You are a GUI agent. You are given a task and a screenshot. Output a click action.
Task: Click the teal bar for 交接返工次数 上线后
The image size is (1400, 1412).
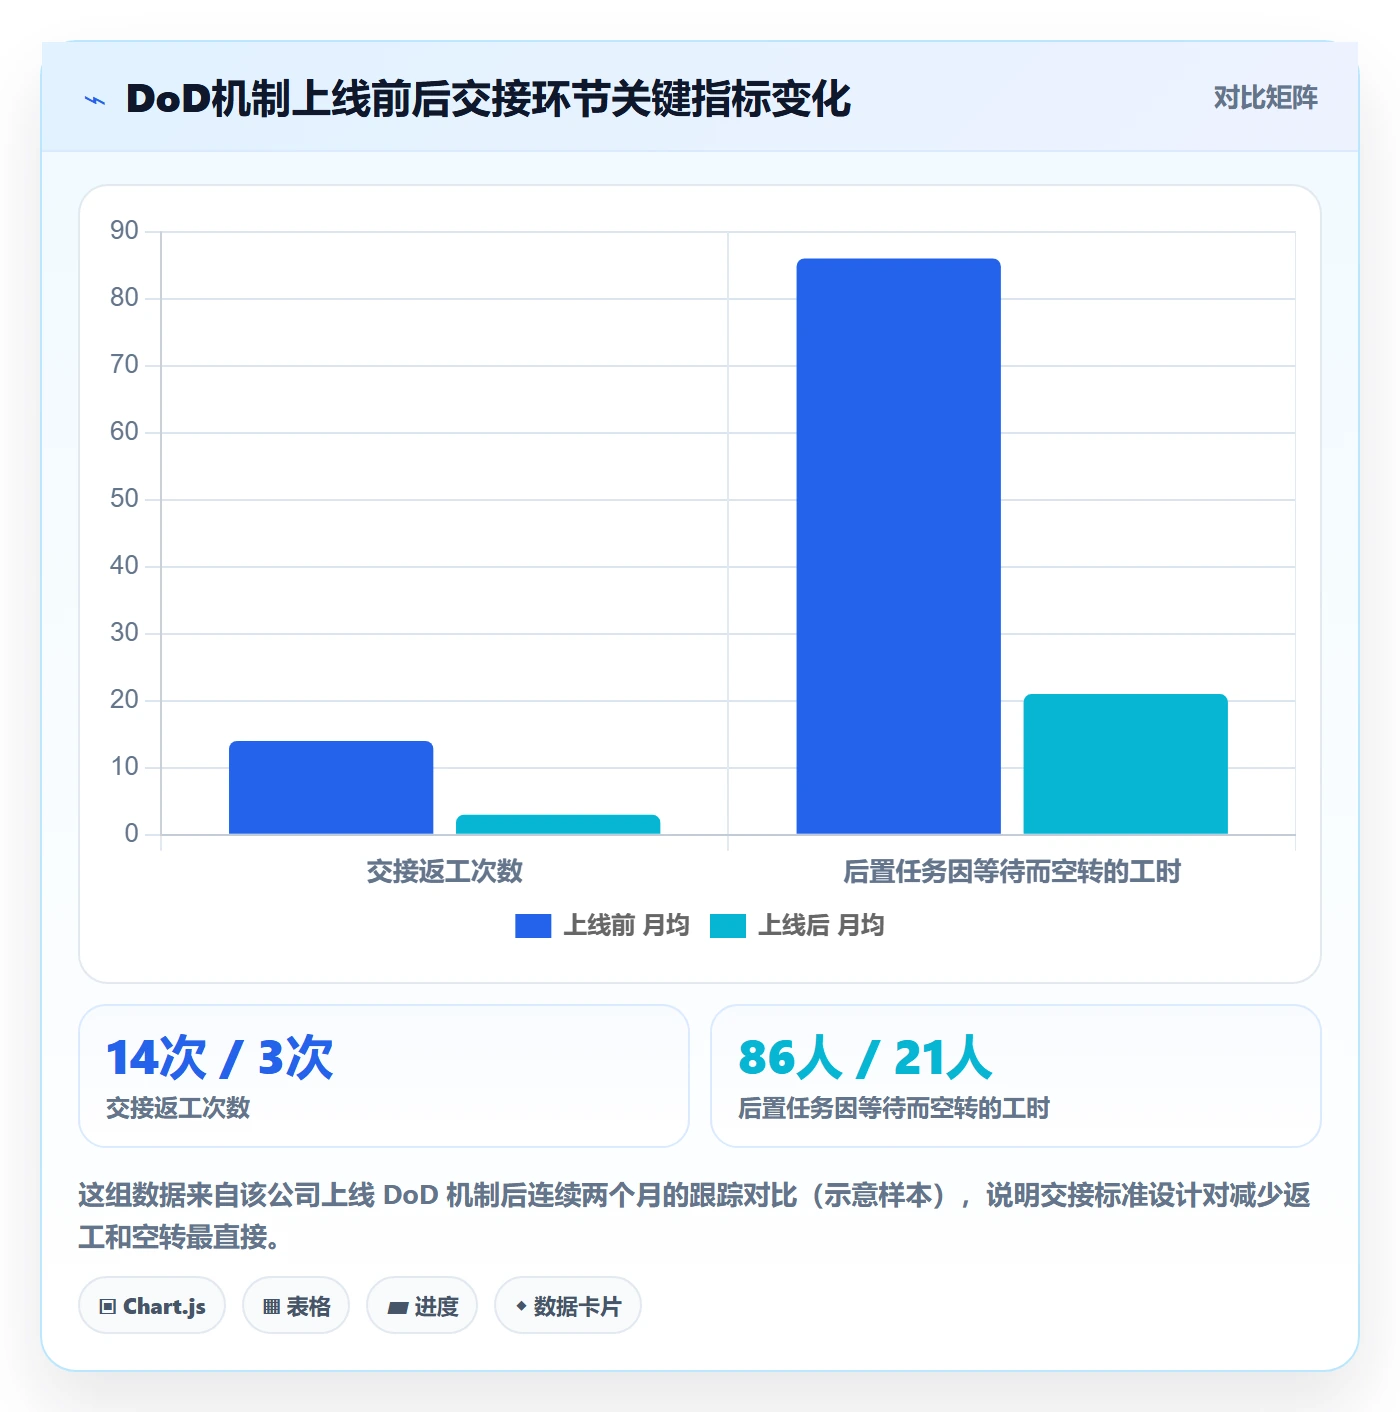(x=558, y=824)
